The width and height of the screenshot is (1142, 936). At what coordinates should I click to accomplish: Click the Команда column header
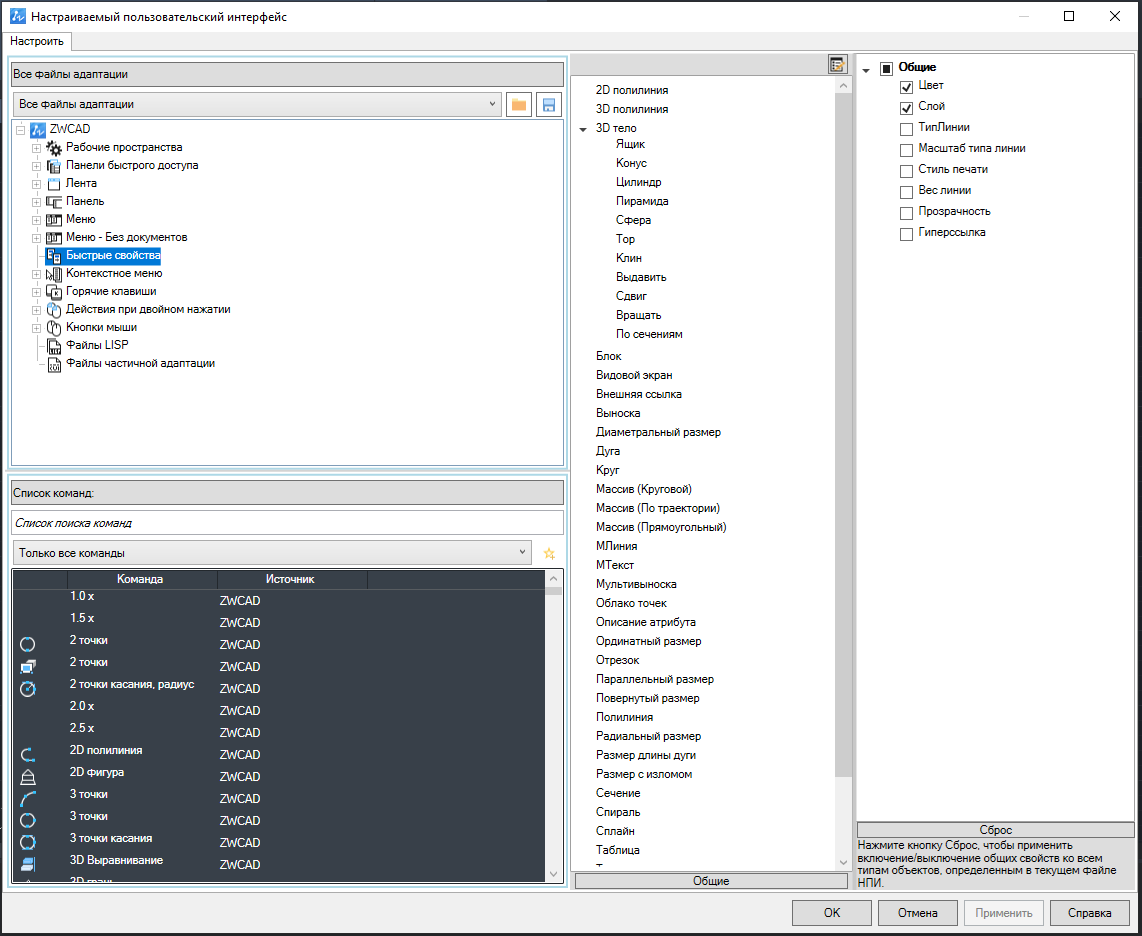tap(142, 579)
